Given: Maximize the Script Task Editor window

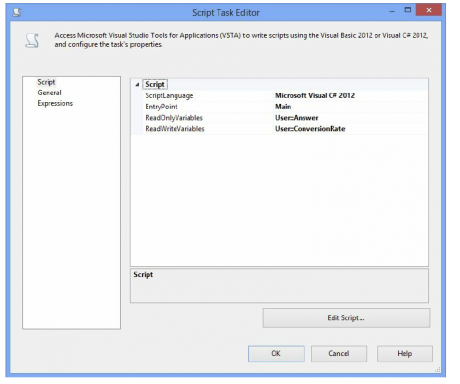Looking at the screenshot, I should click(408, 10).
